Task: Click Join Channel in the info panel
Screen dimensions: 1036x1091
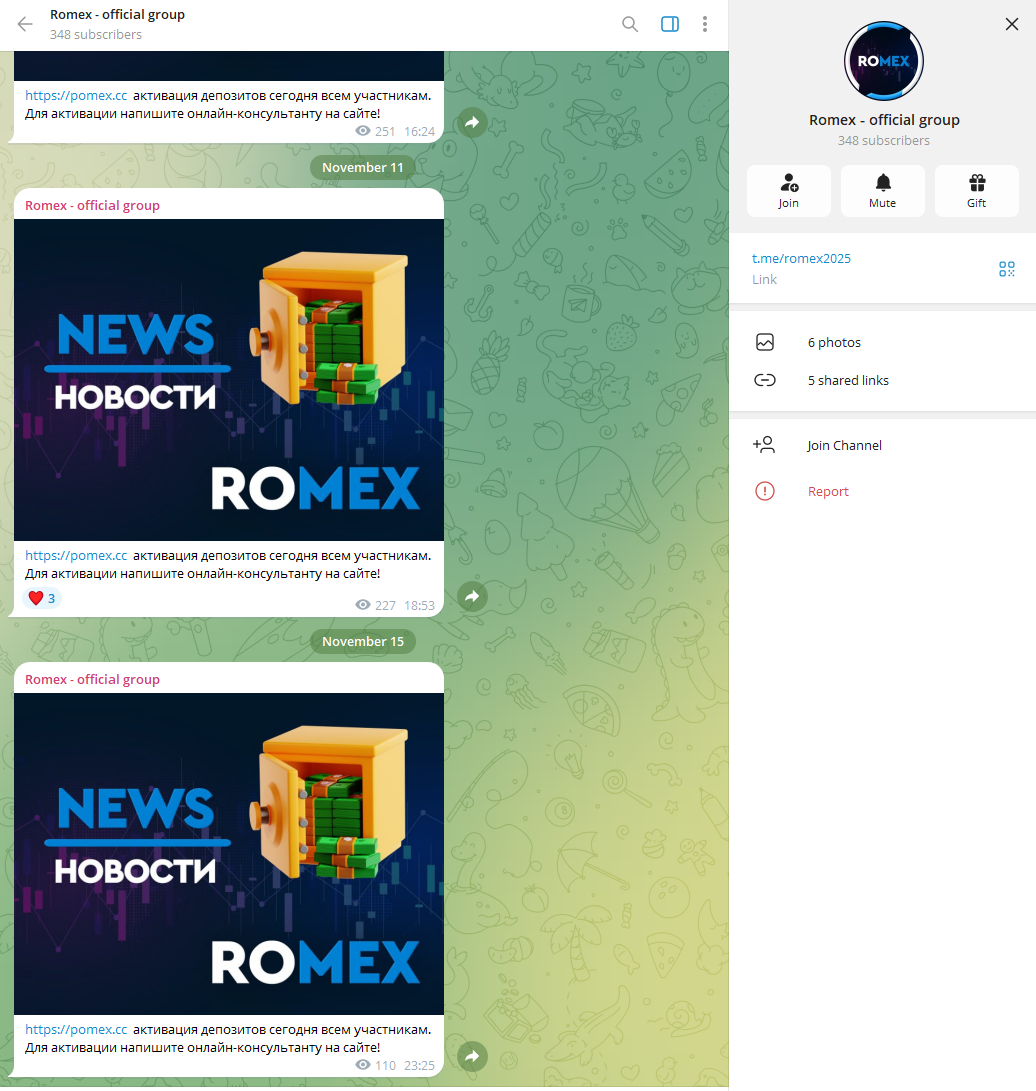Action: point(844,445)
